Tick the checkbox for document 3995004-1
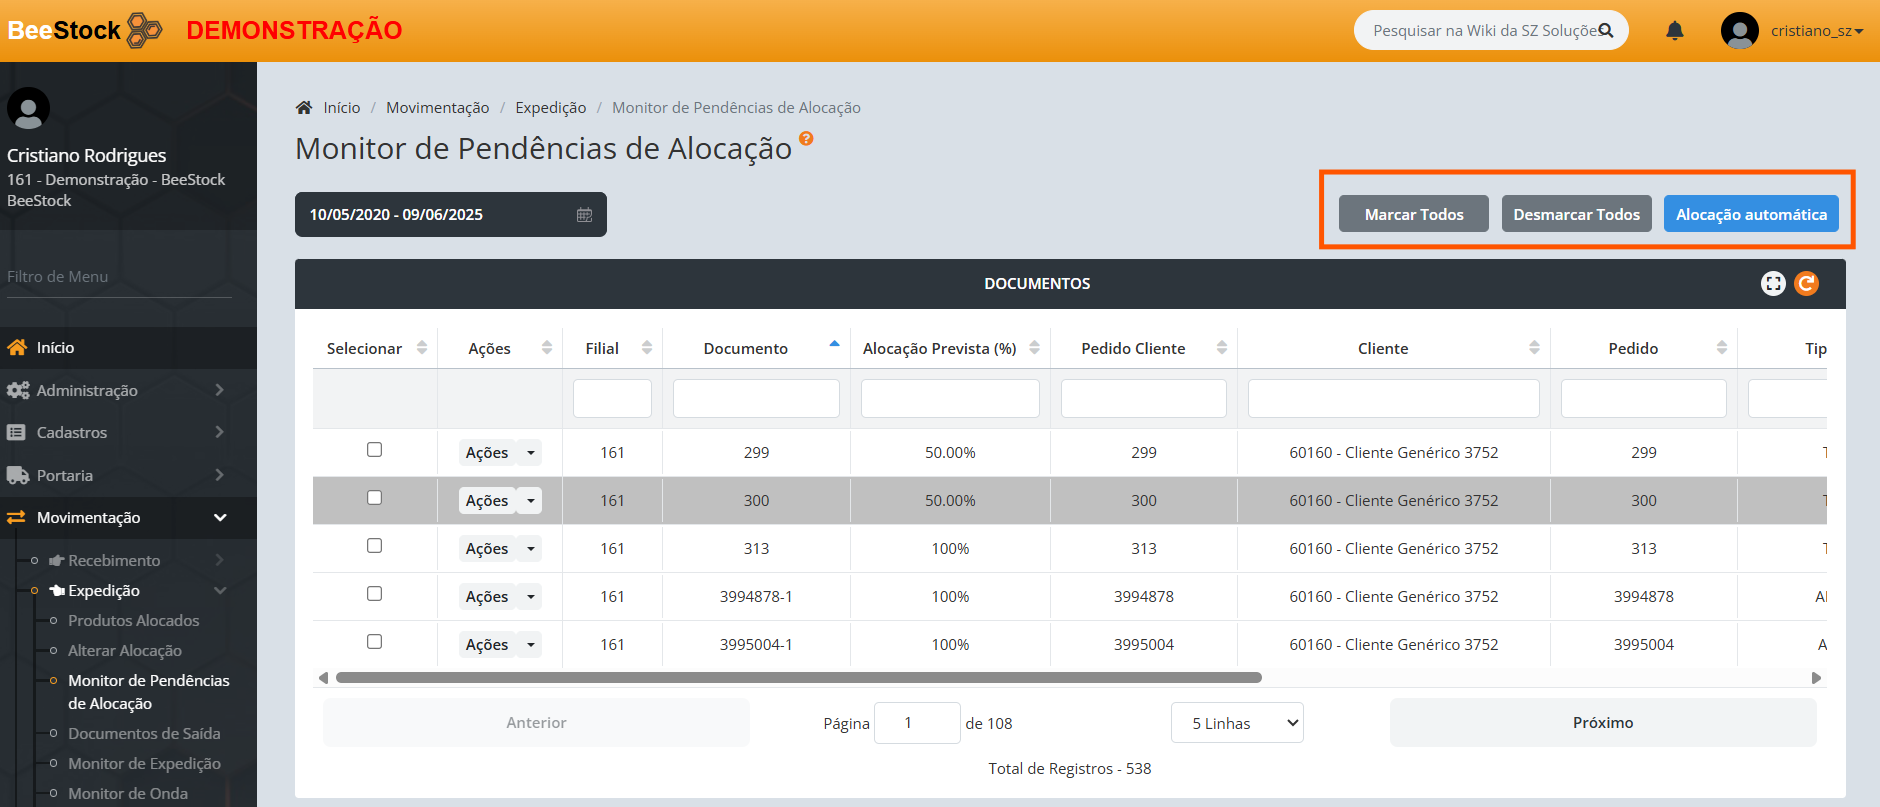1880x807 pixels. point(374,642)
